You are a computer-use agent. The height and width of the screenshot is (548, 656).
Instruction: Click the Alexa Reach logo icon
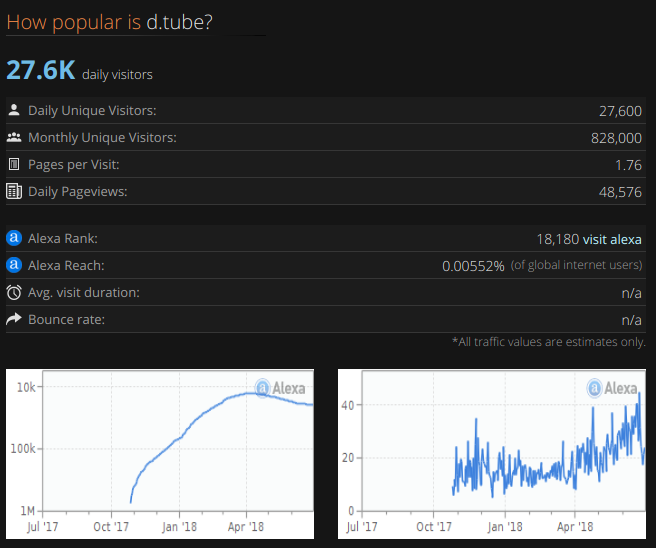tap(14, 265)
